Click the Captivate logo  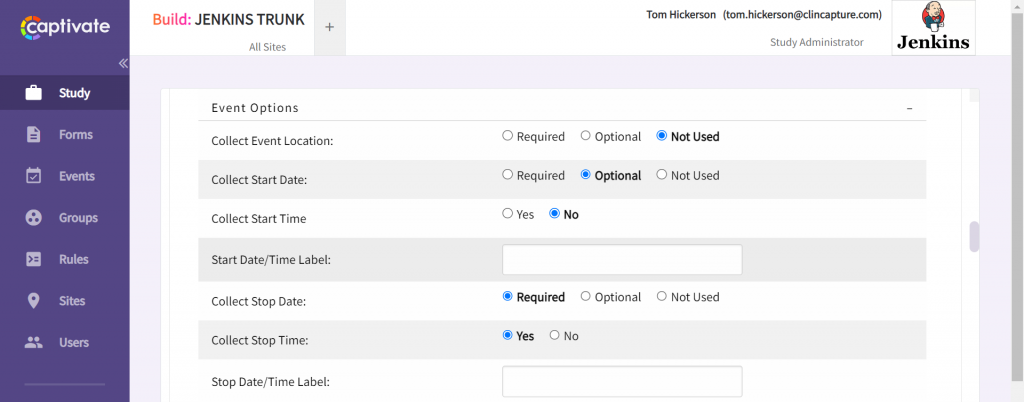tap(65, 27)
